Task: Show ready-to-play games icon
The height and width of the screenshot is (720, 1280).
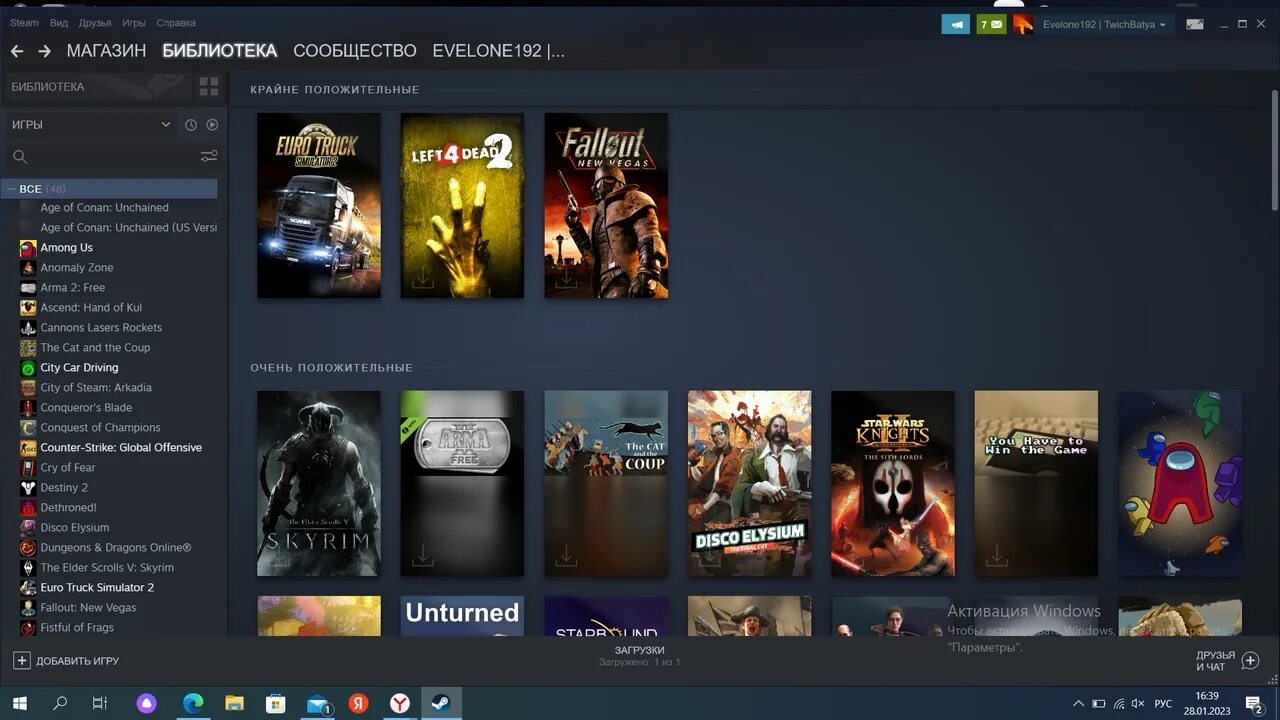Action: click(x=212, y=125)
